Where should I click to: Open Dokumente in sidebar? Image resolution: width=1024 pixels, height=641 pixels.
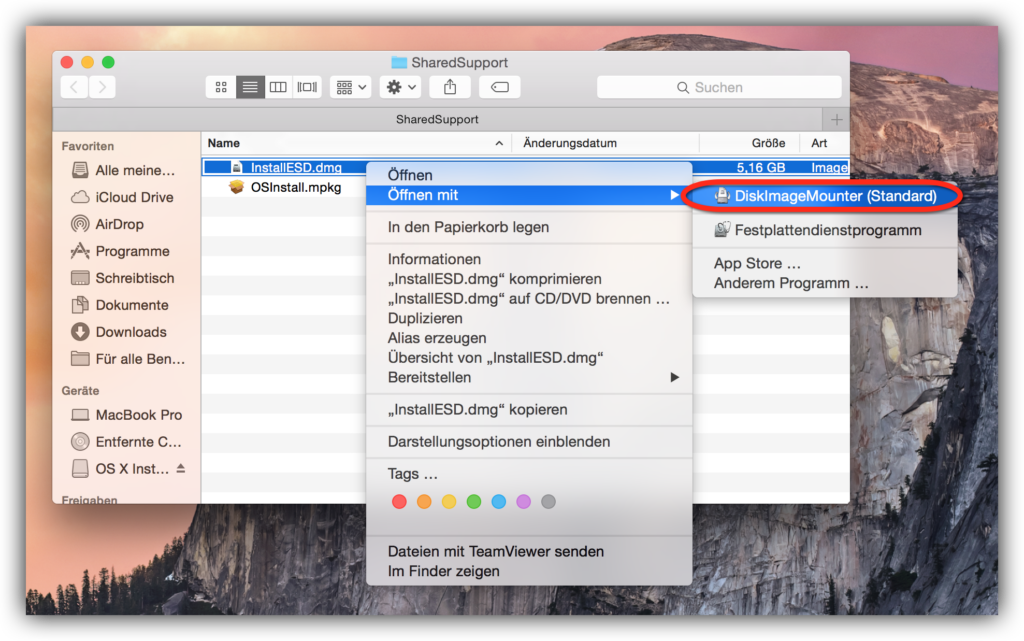tap(120, 305)
